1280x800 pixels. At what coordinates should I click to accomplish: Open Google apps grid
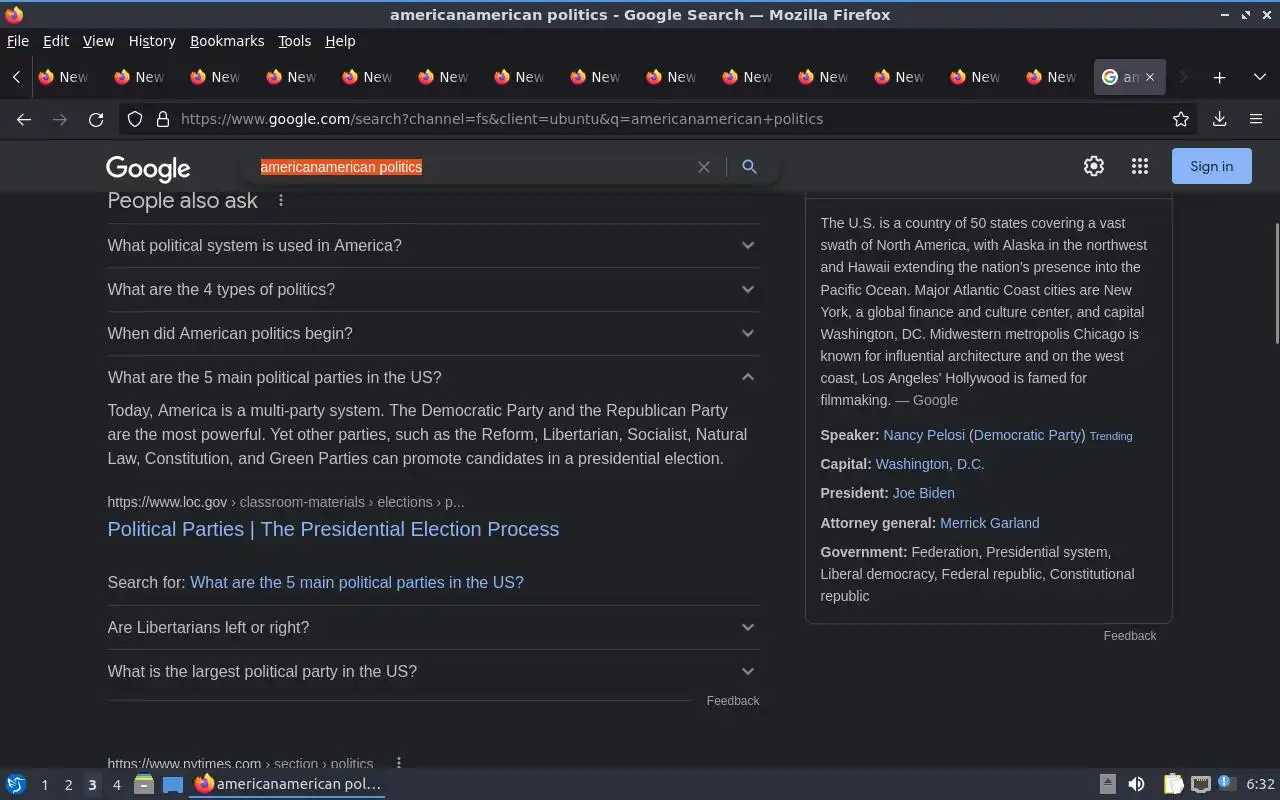tap(1140, 167)
